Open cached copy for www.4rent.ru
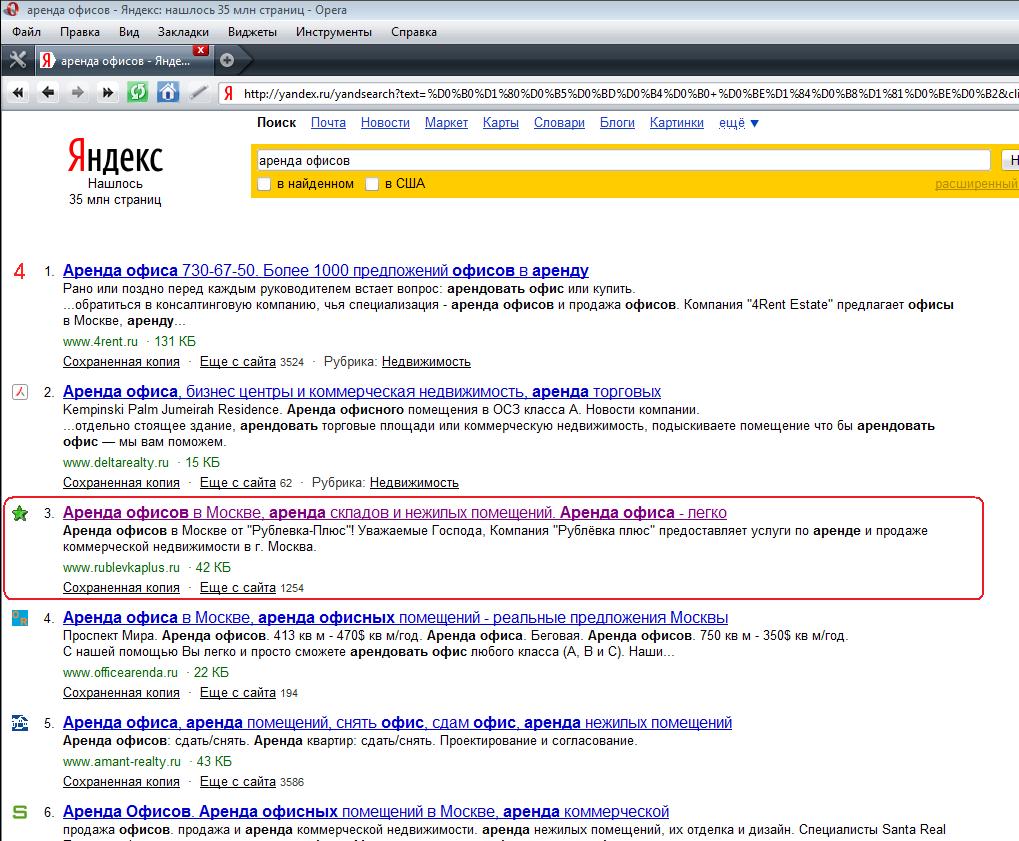This screenshot has width=1019, height=841. coord(121,361)
